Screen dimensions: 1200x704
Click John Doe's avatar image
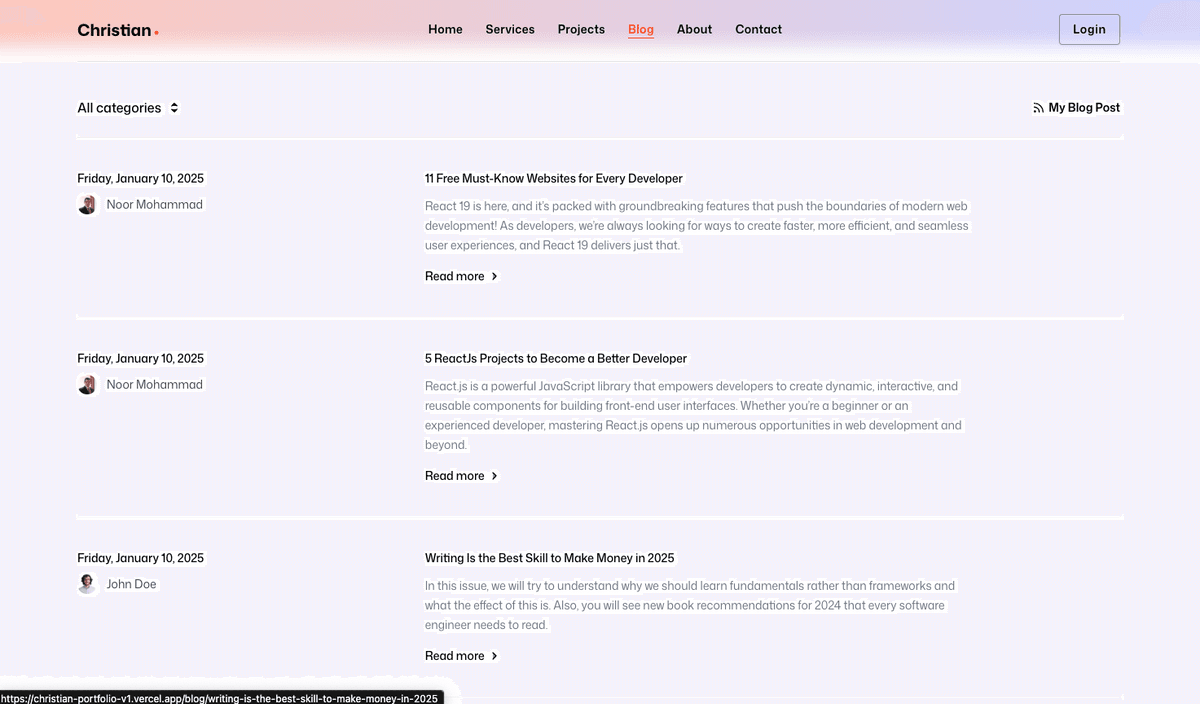(x=87, y=584)
